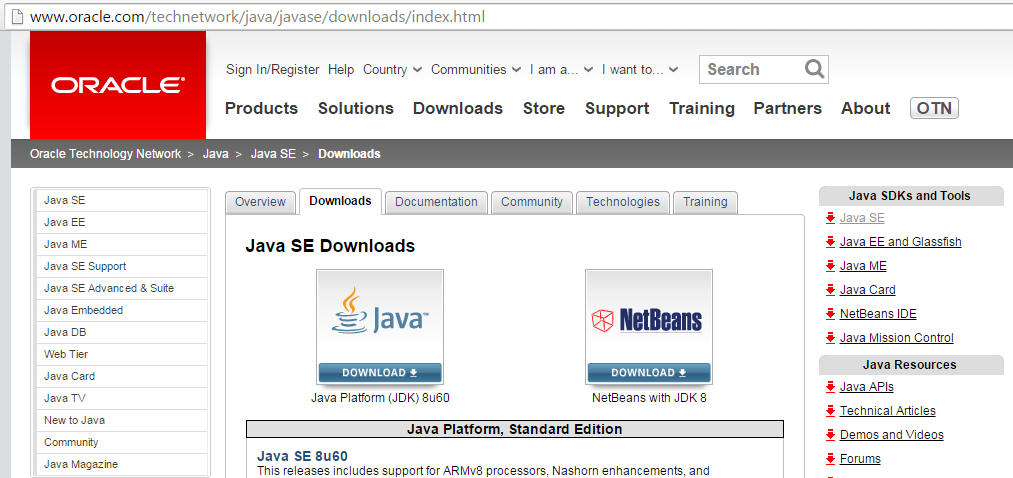Screen dimensions: 1013x478
Task: Click the Java SE breadcrumb link
Action: coord(273,154)
